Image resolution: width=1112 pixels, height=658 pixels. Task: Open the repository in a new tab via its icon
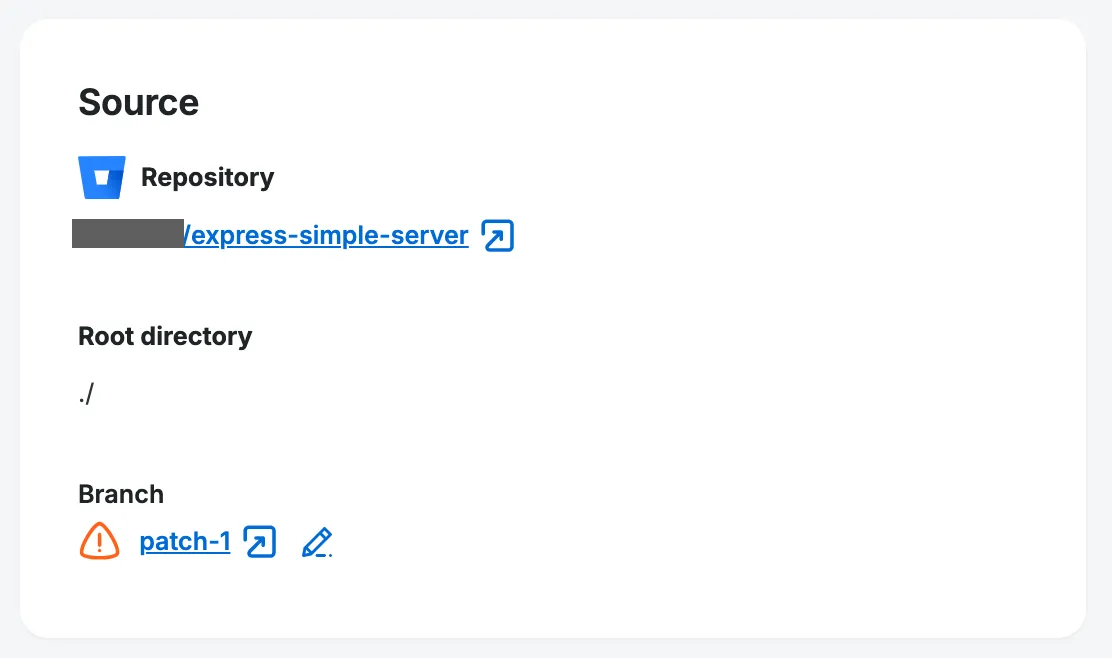pyautogui.click(x=497, y=236)
